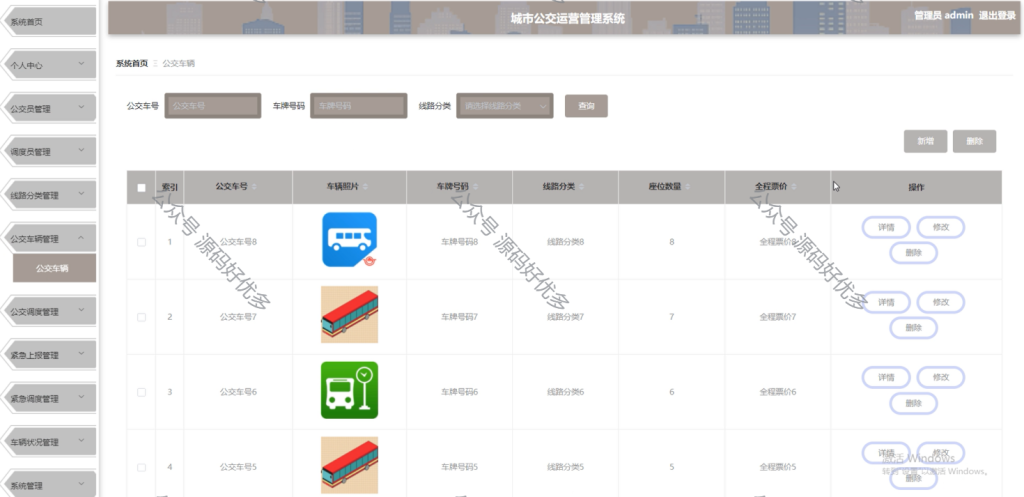Open the 线路分类 filter dropdown
Screen dimensions: 1024x497
[x=505, y=106]
